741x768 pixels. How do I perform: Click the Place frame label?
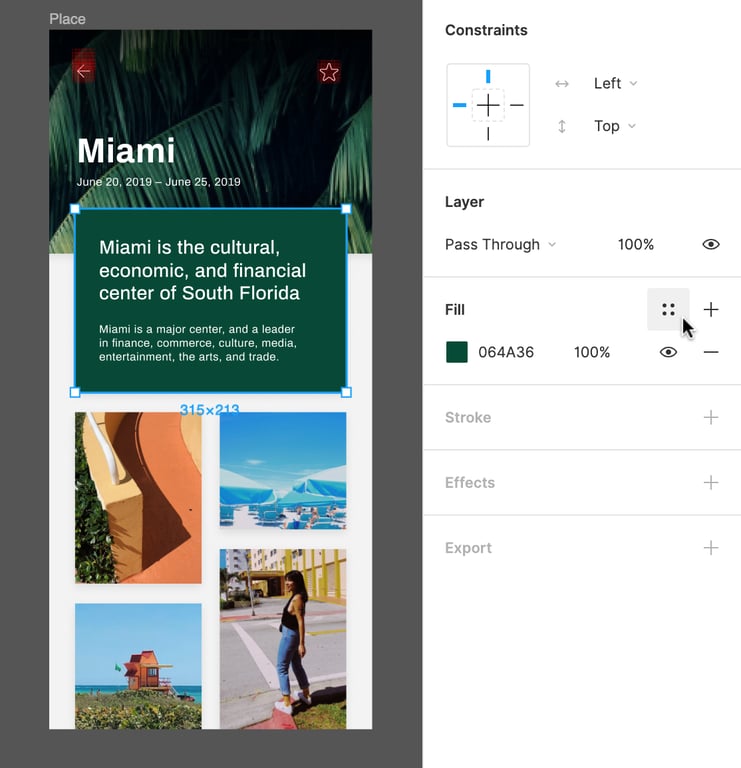pos(67,19)
